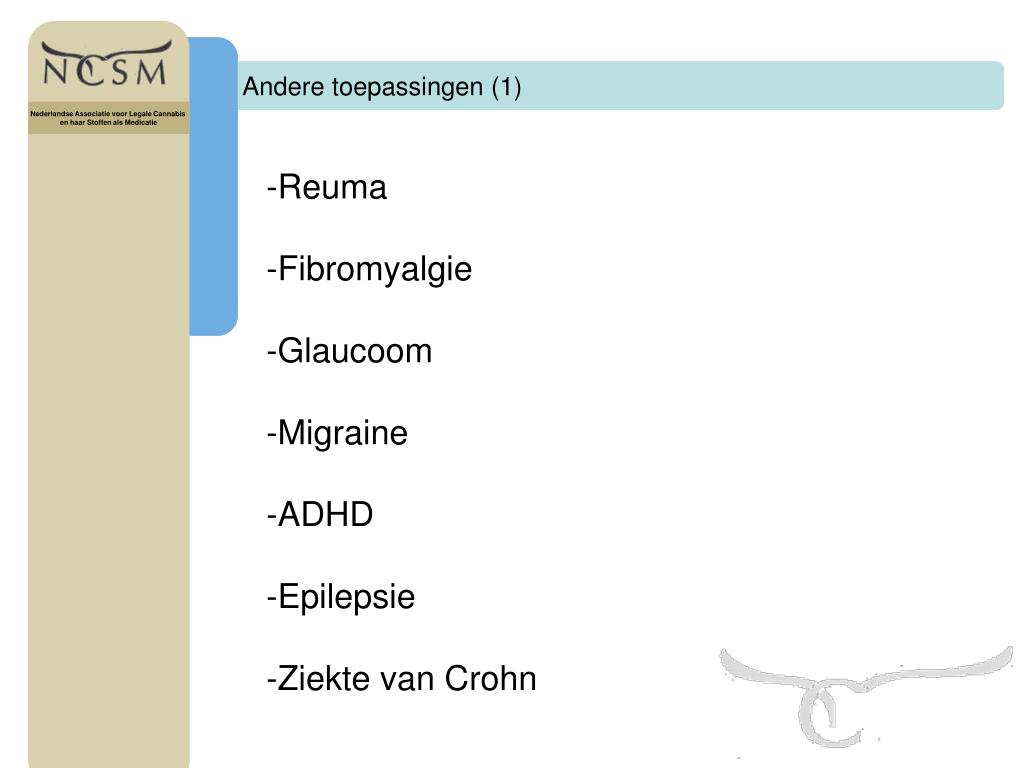Select the '-ADHD' bullet
Screen dimensions: 1024x768
pyautogui.click(x=319, y=515)
